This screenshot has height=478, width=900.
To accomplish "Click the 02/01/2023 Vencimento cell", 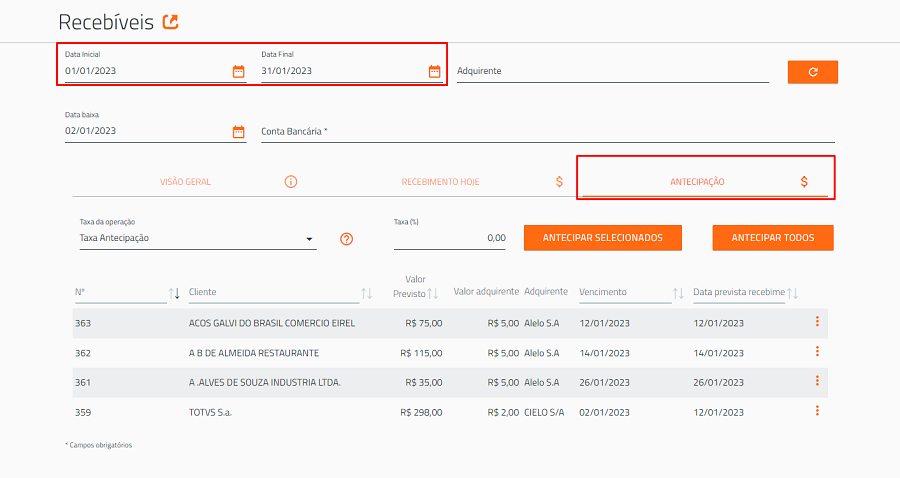I will [604, 413].
